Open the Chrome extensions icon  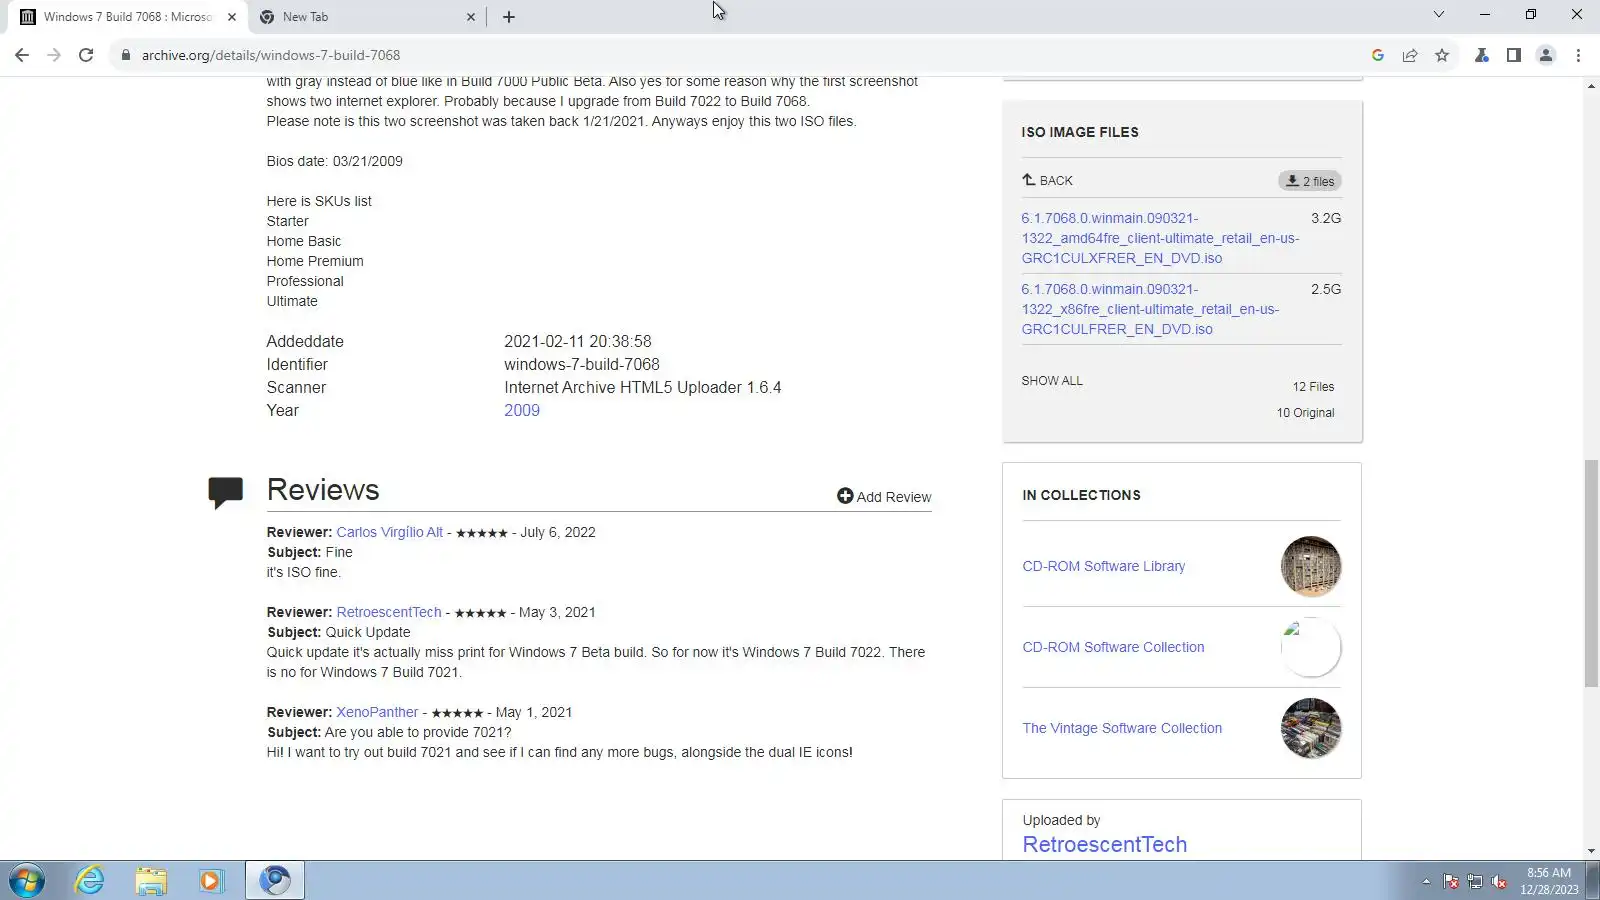click(x=1482, y=55)
